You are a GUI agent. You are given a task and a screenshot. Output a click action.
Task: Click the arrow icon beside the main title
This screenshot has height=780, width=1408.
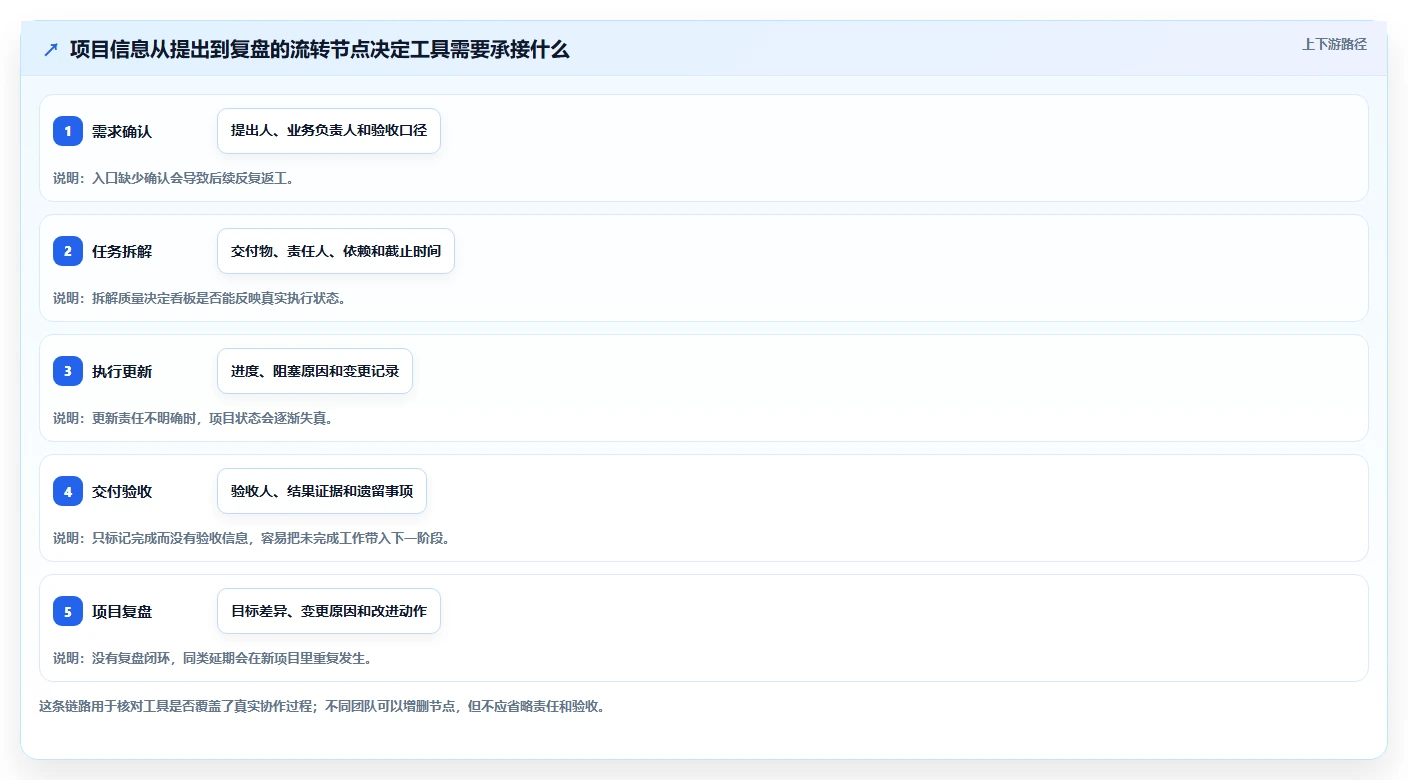[51, 49]
